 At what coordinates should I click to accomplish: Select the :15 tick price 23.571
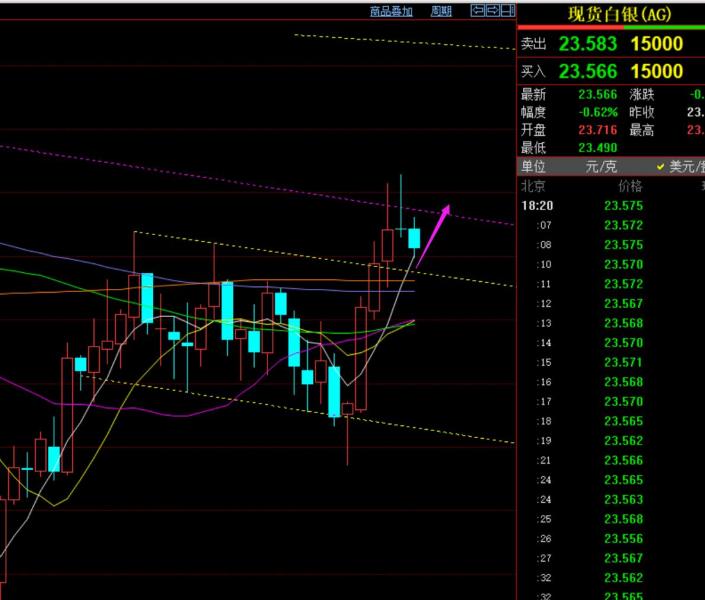pyautogui.click(x=624, y=362)
